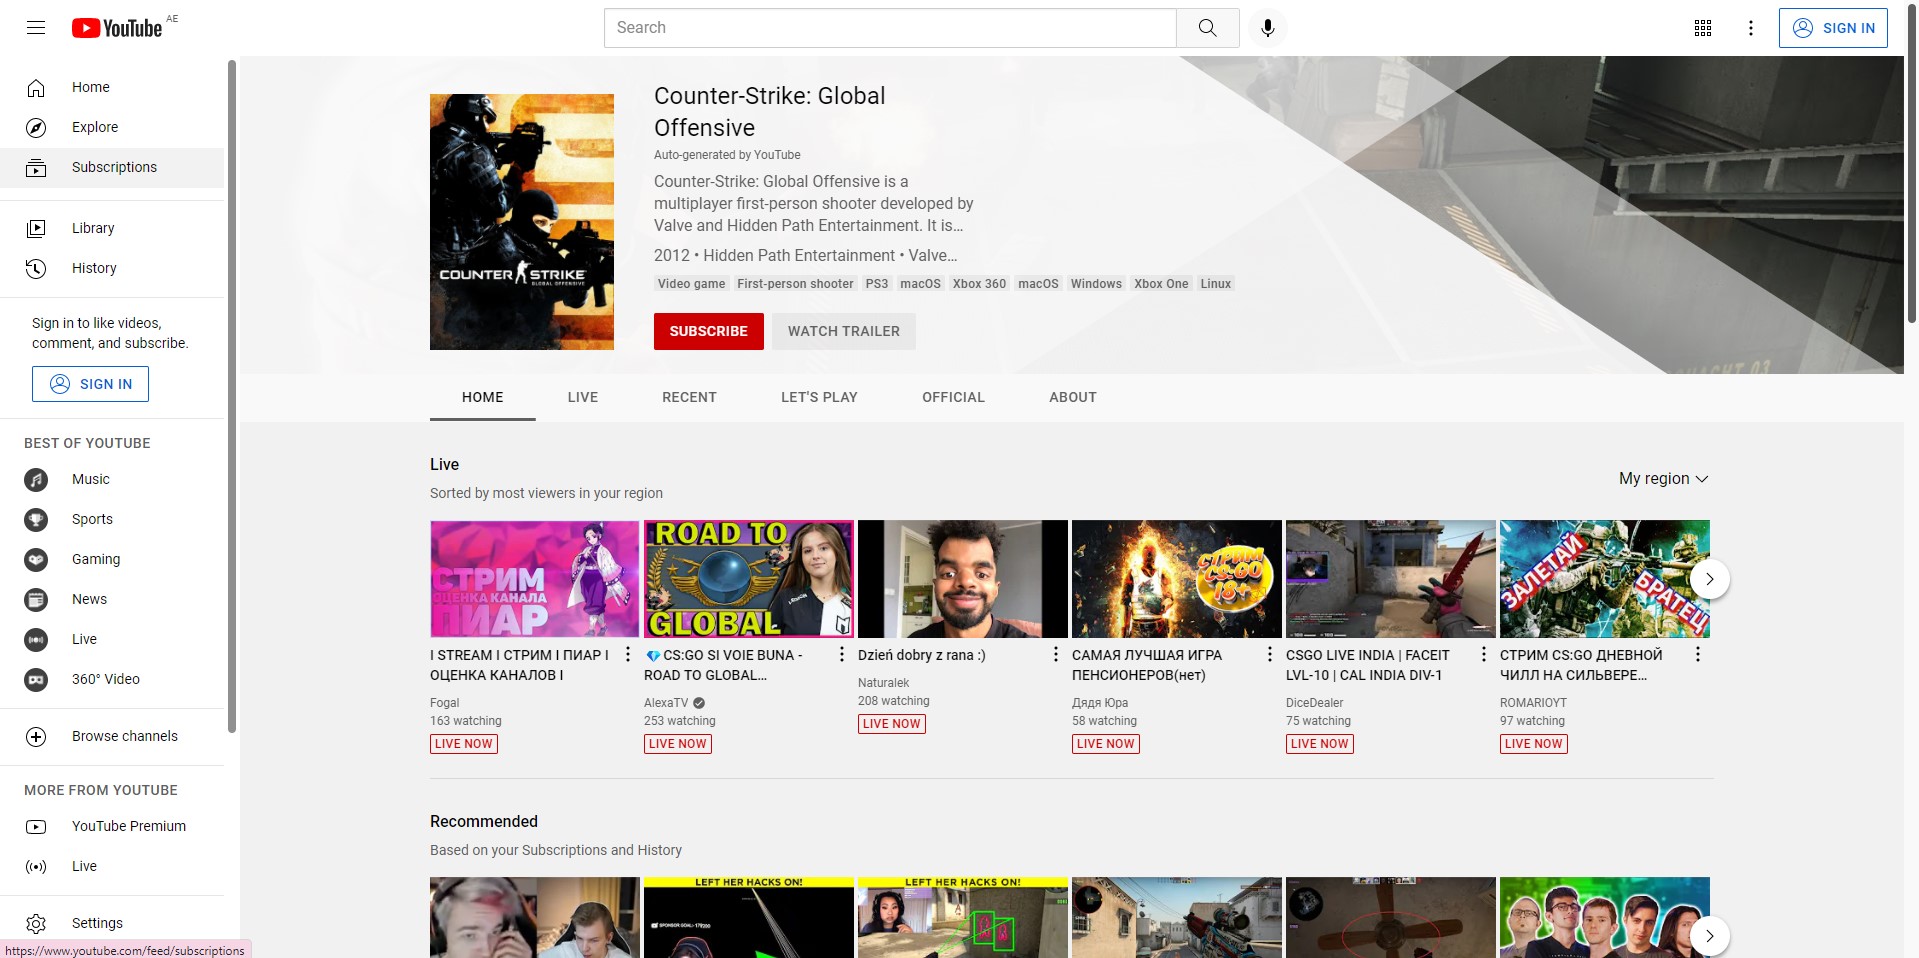Open options for Дядя Юра stream video
This screenshot has height=958, width=1919.
point(1270,654)
